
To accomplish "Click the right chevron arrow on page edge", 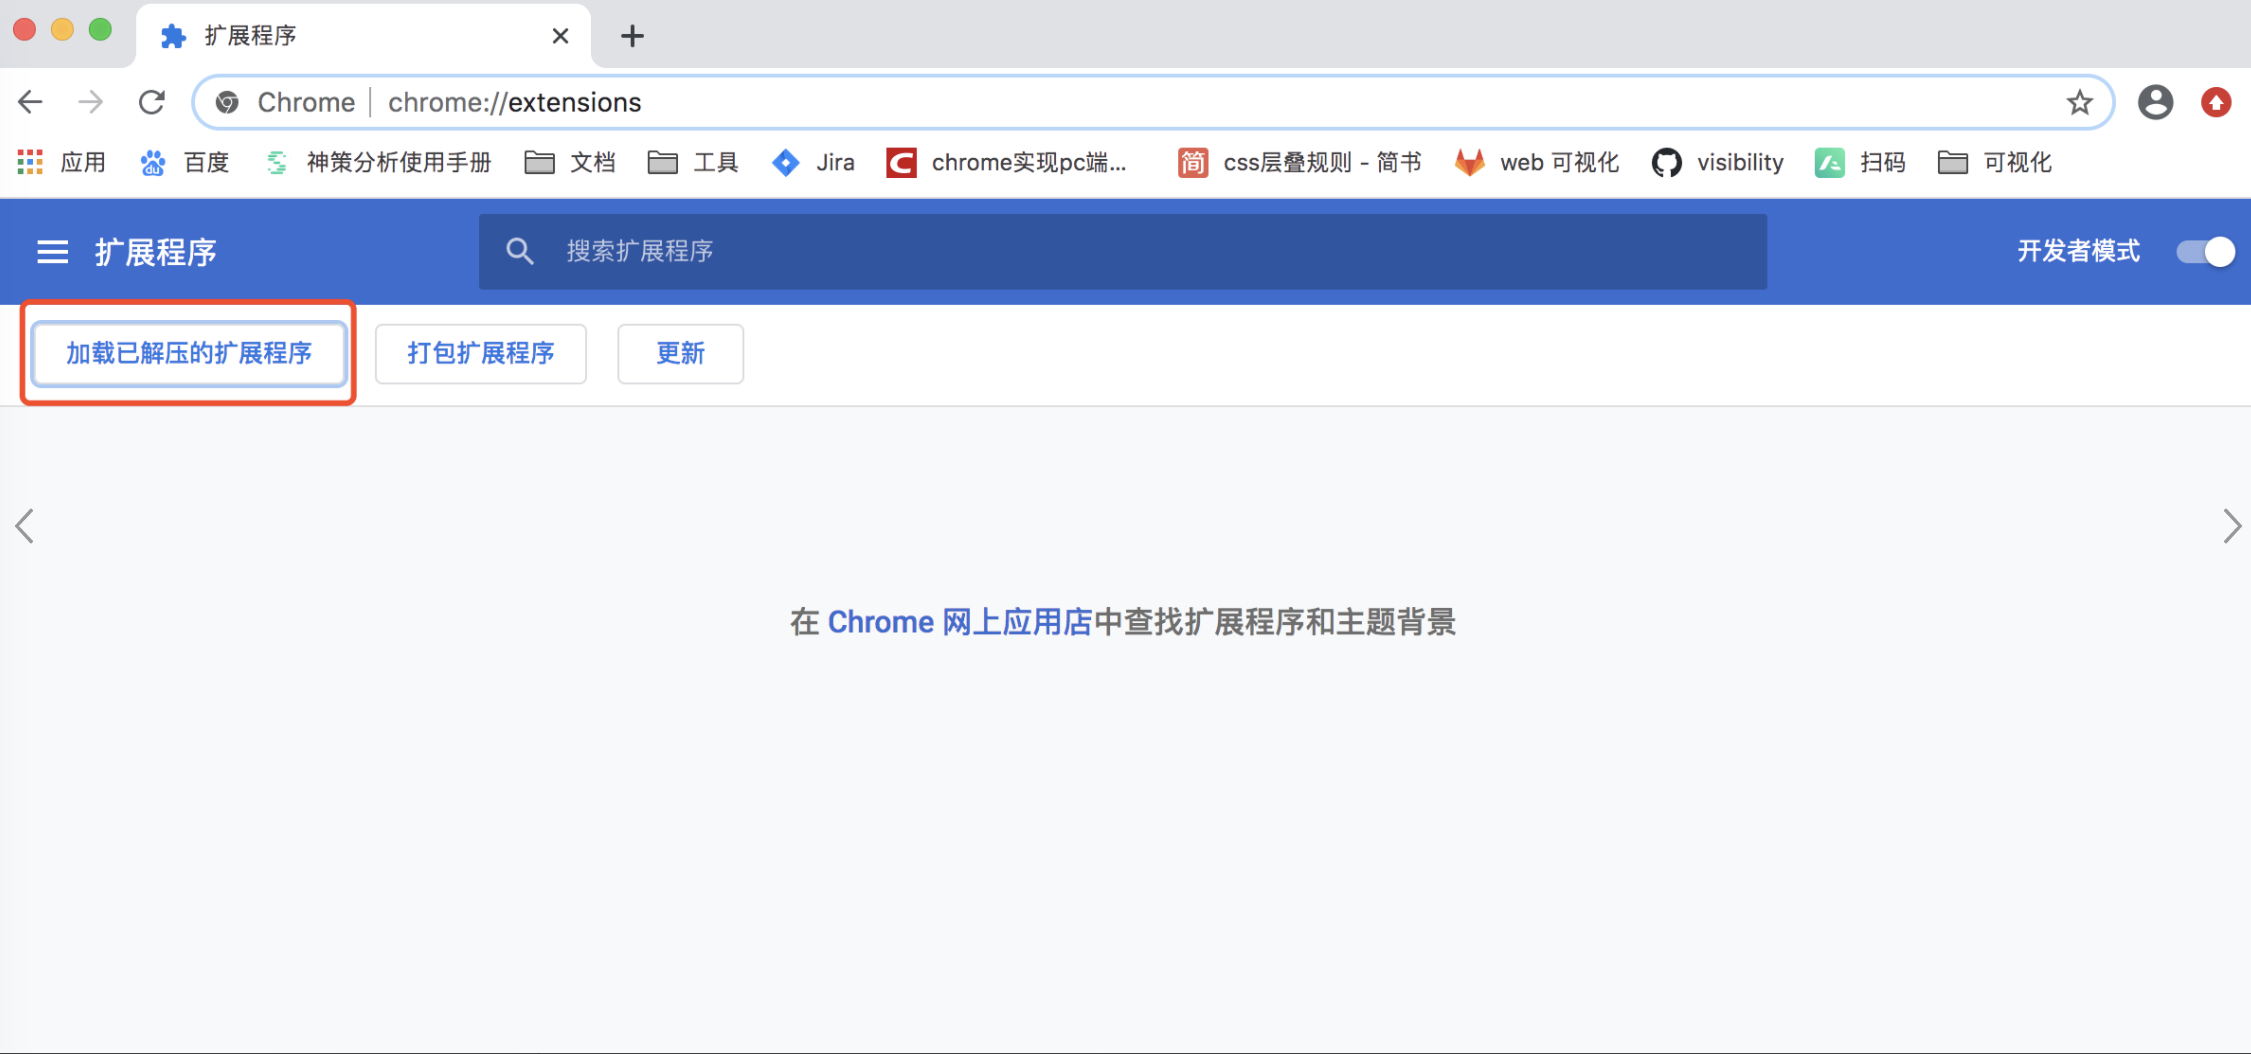I will click(2231, 526).
